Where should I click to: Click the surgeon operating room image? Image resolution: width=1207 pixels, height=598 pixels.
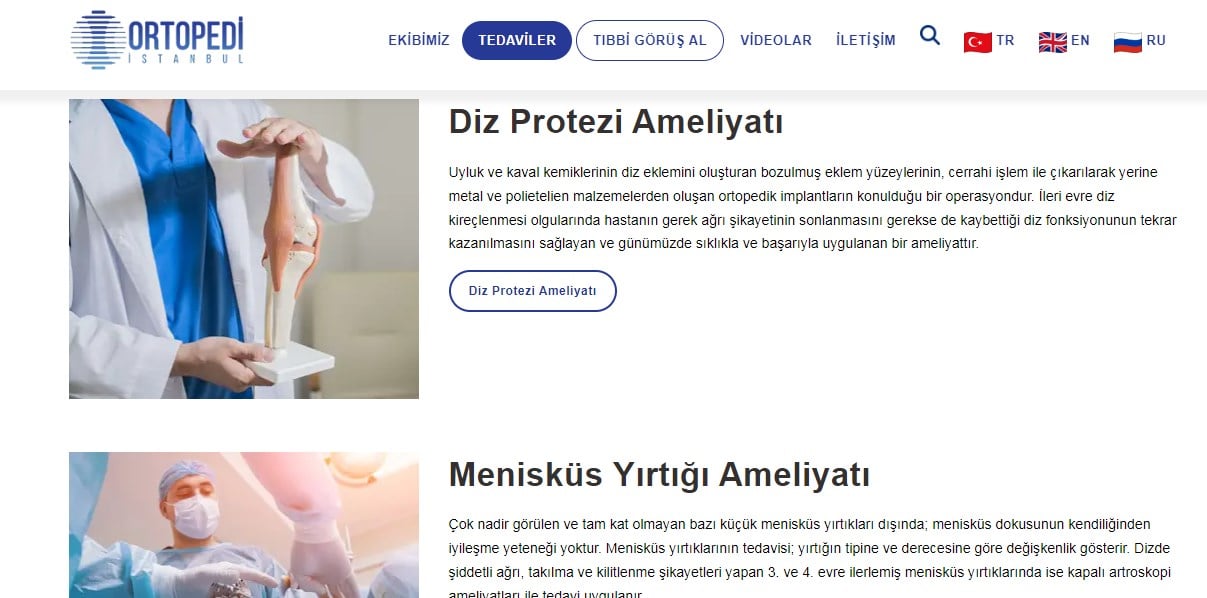pos(244,525)
